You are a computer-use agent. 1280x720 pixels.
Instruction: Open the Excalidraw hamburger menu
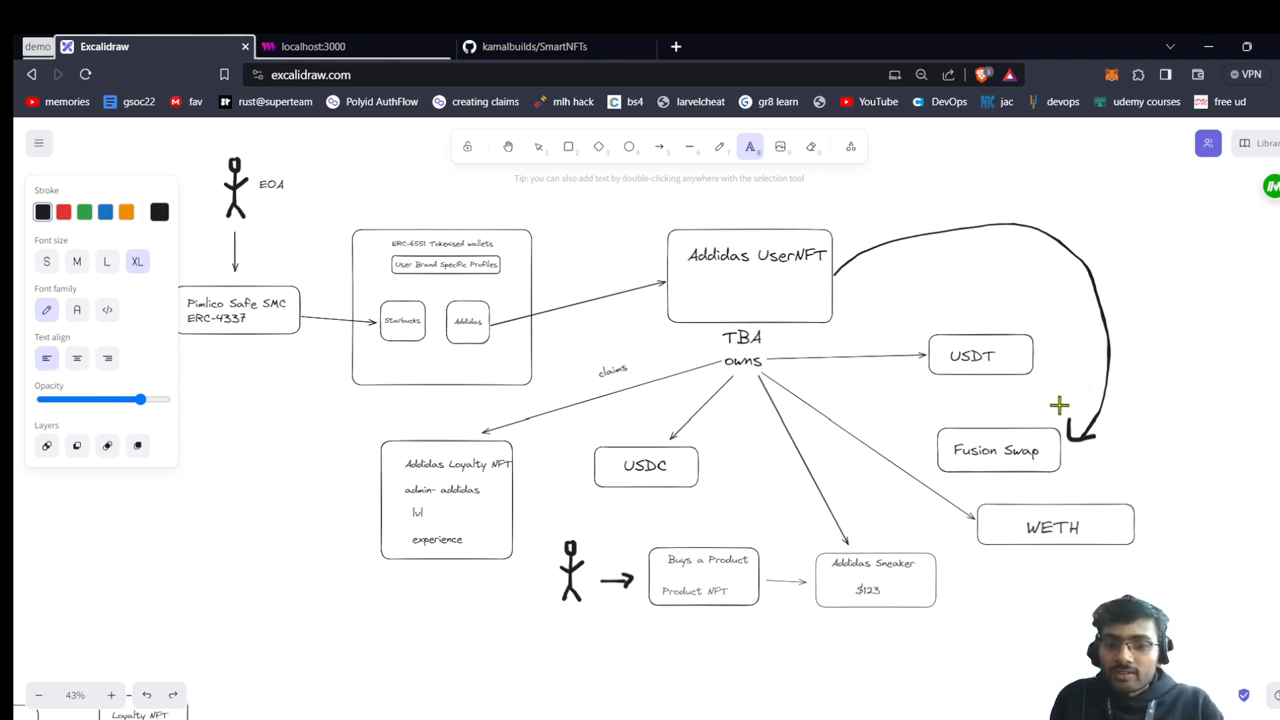coord(39,143)
